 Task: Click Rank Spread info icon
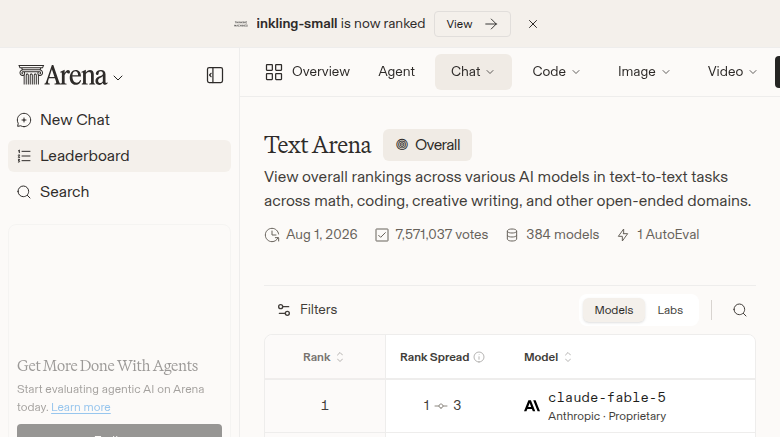479,357
